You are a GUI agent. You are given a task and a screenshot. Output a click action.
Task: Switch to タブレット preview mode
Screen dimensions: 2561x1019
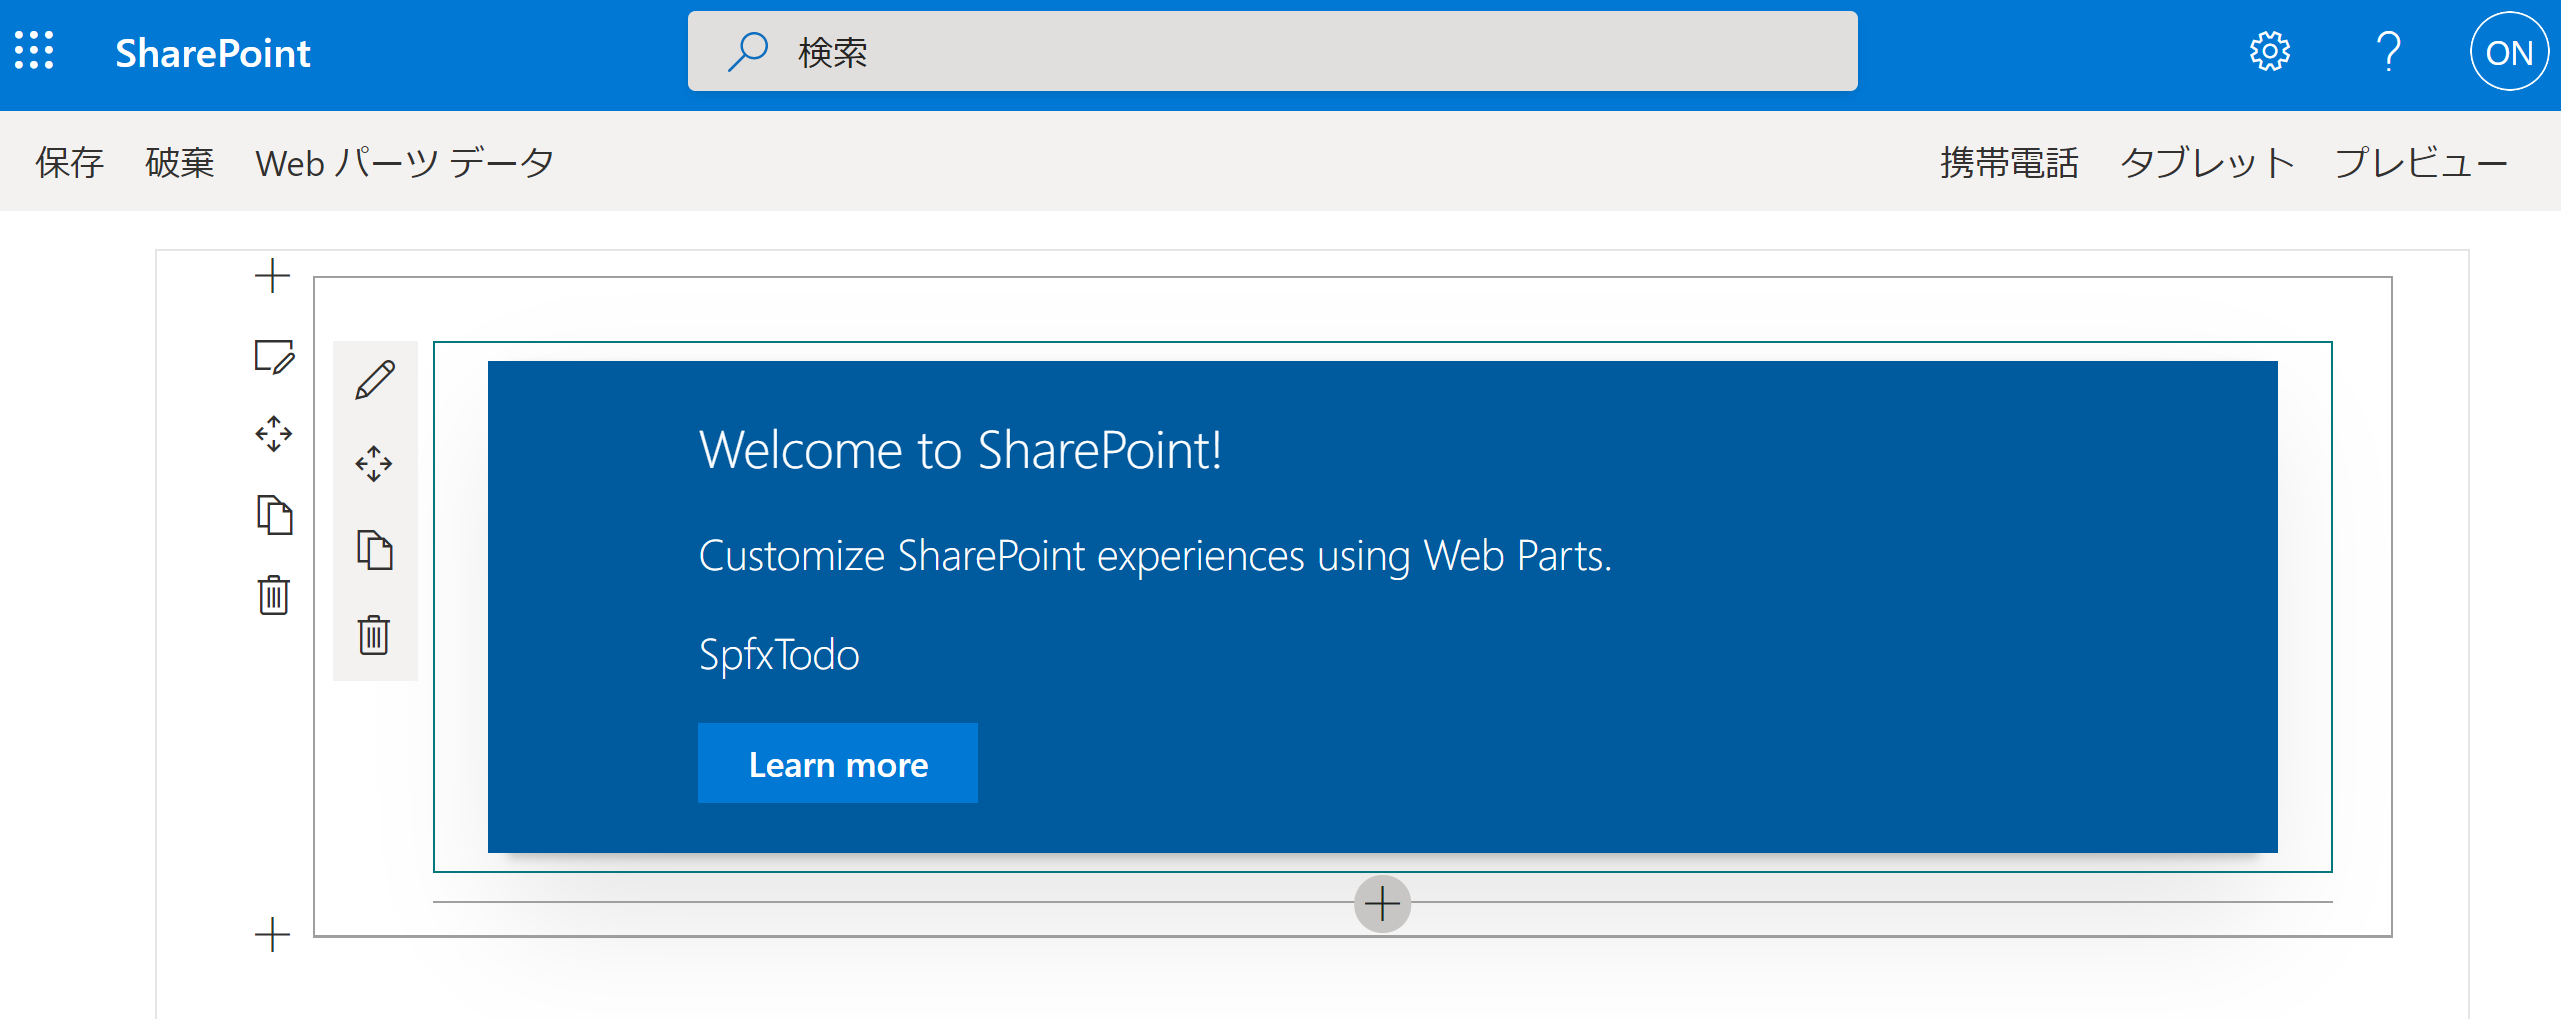point(2205,161)
